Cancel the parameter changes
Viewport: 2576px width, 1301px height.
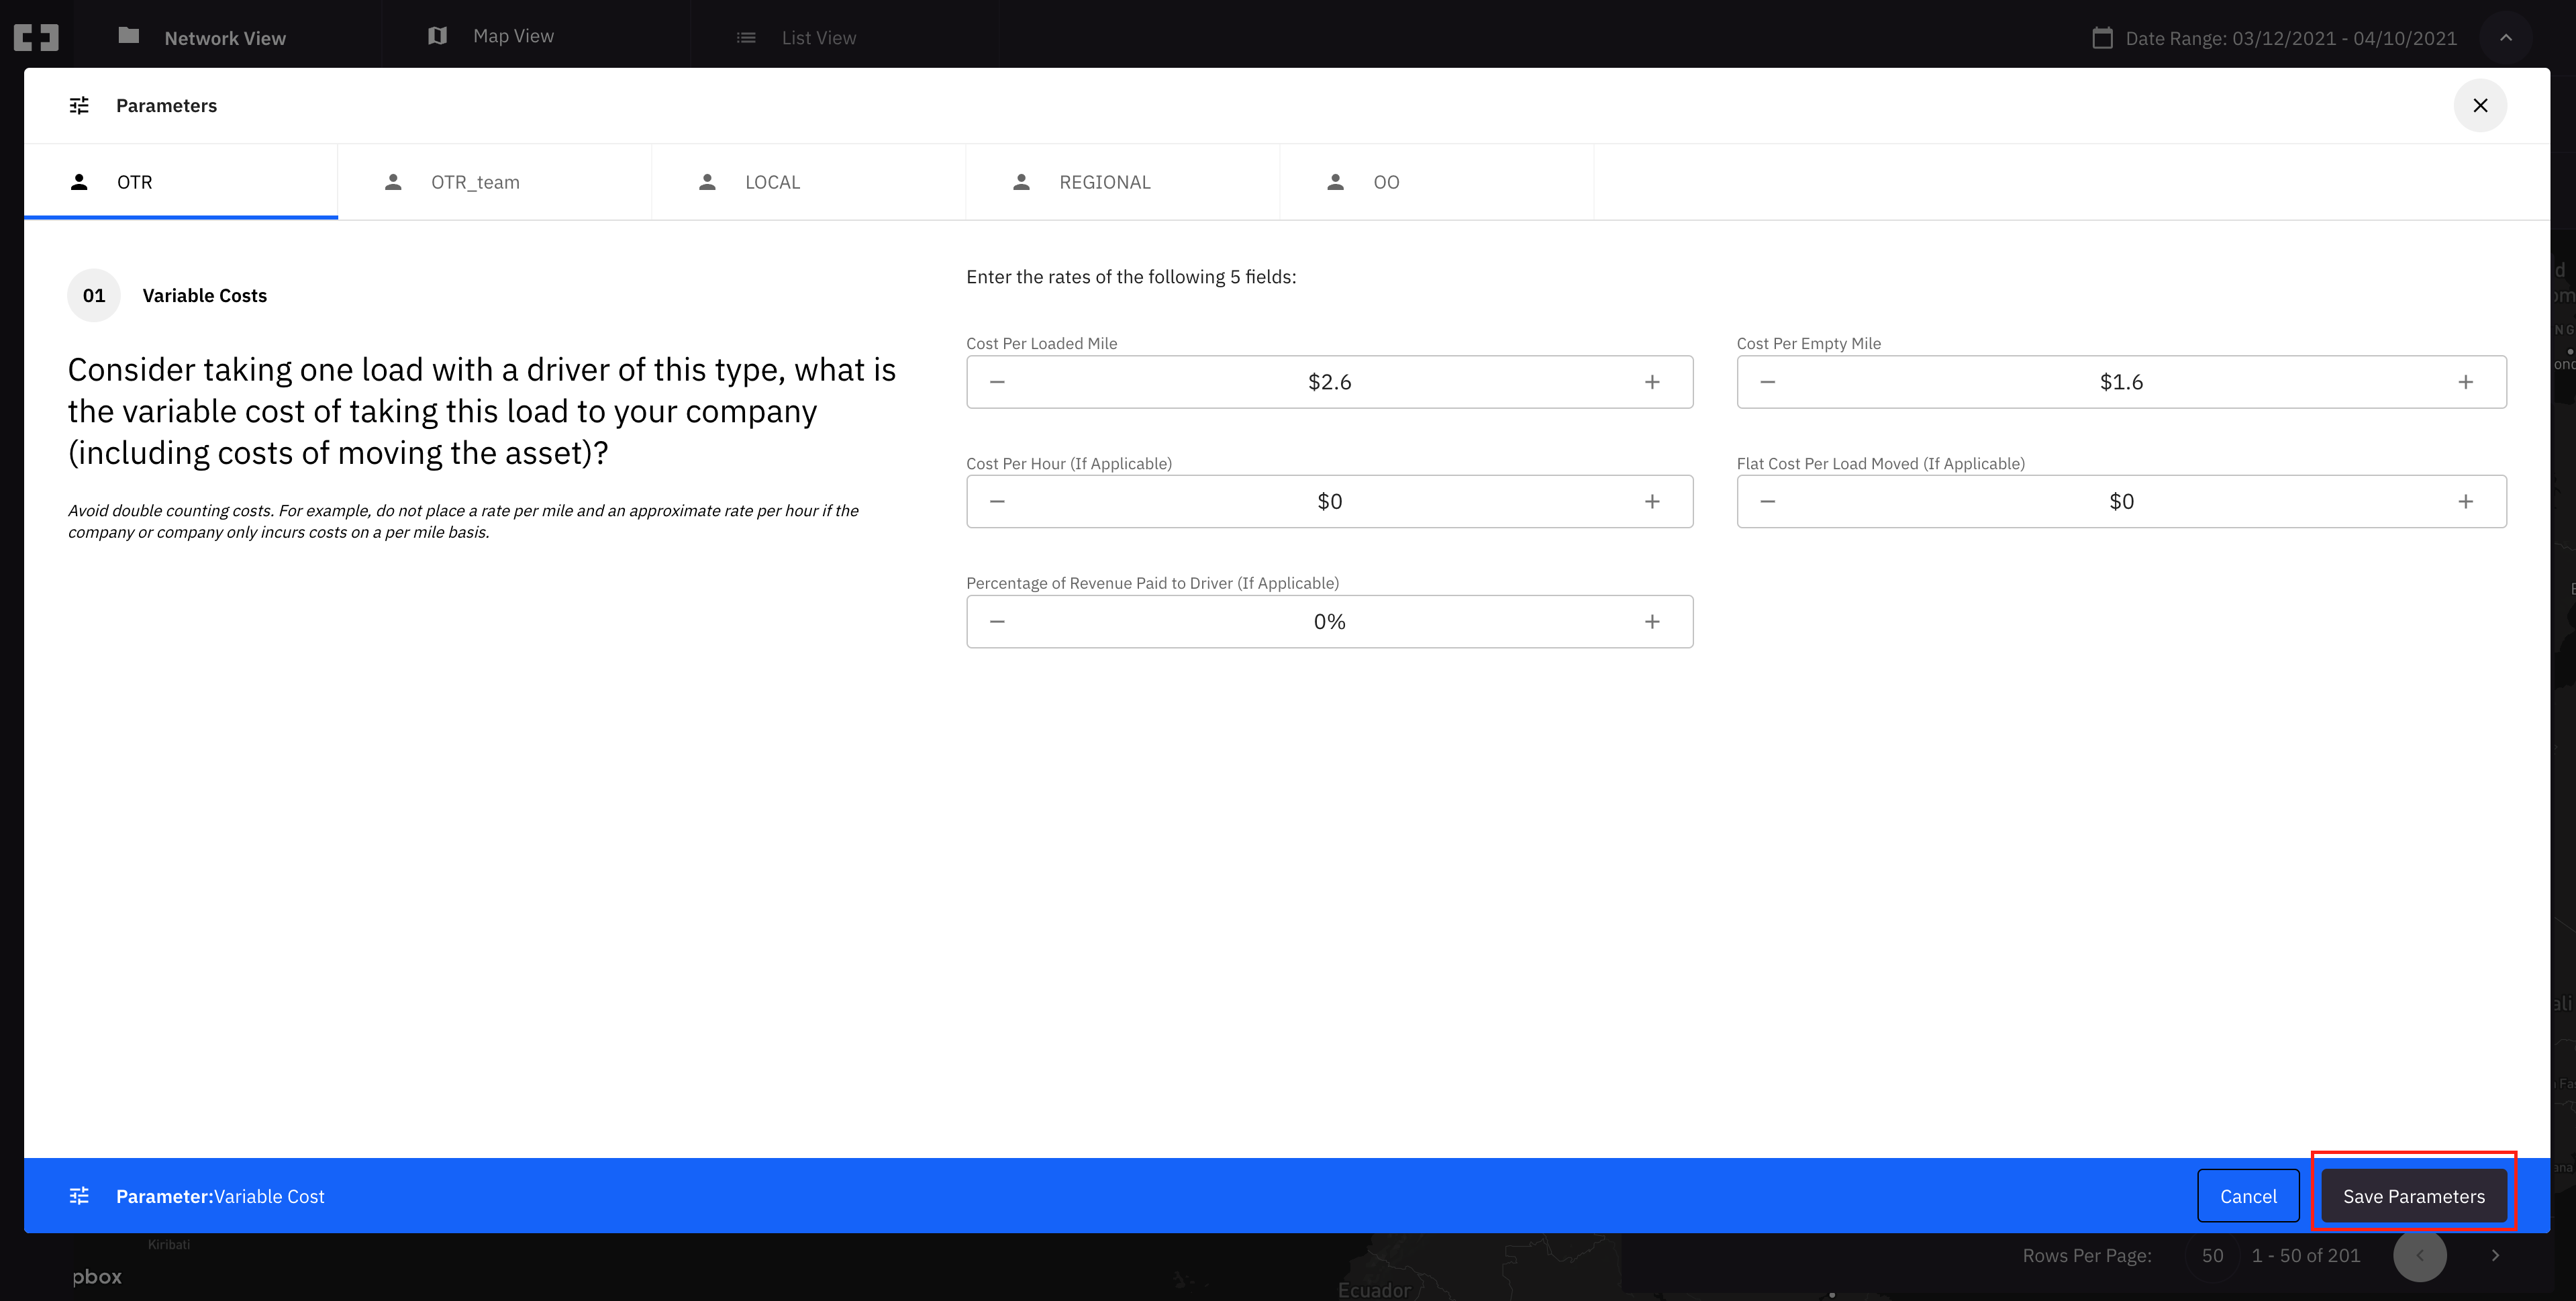tap(2247, 1196)
